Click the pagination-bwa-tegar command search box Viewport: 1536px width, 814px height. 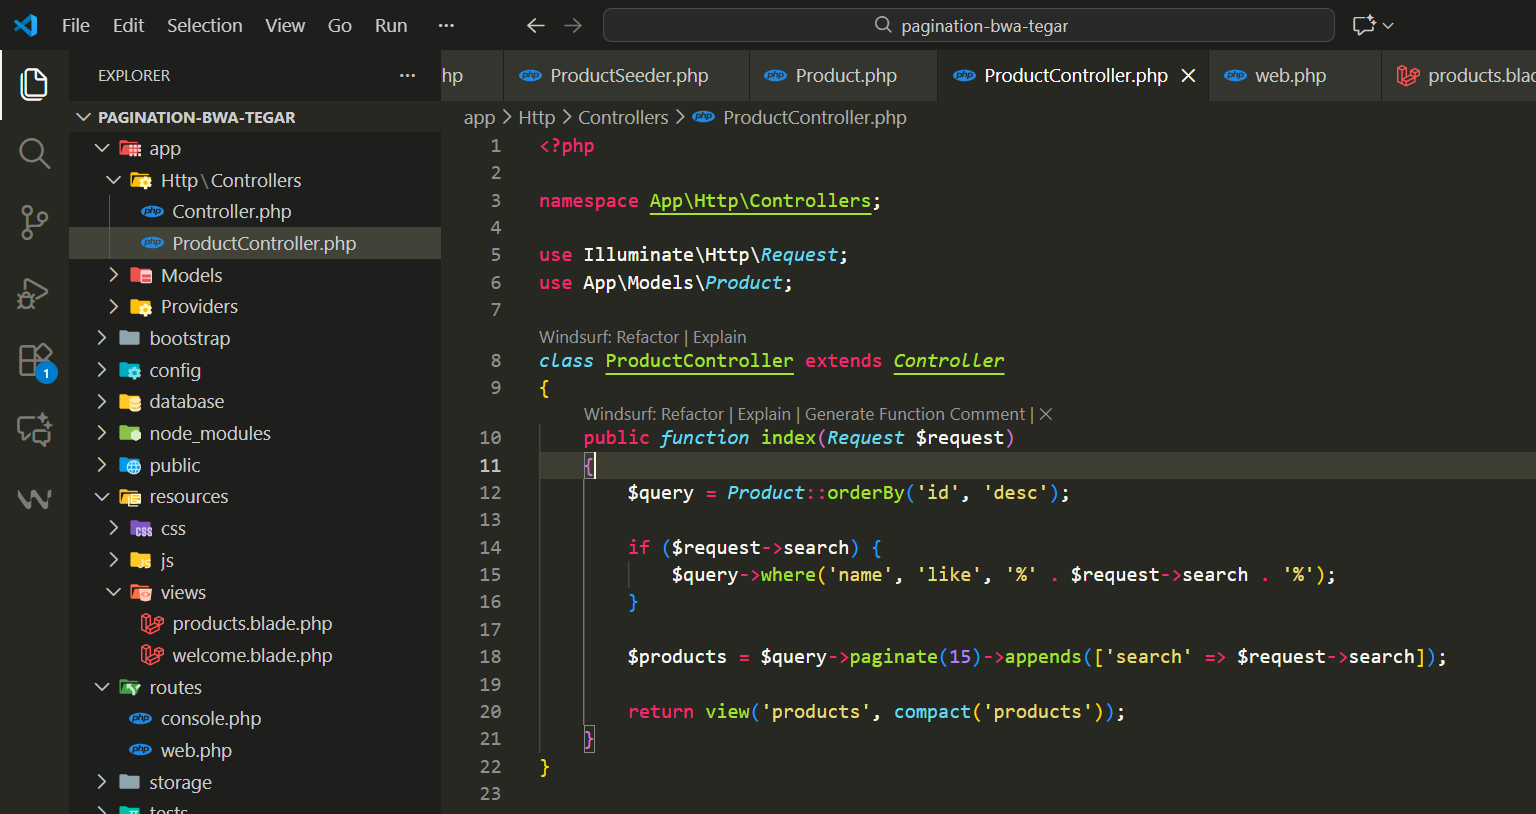tap(968, 26)
